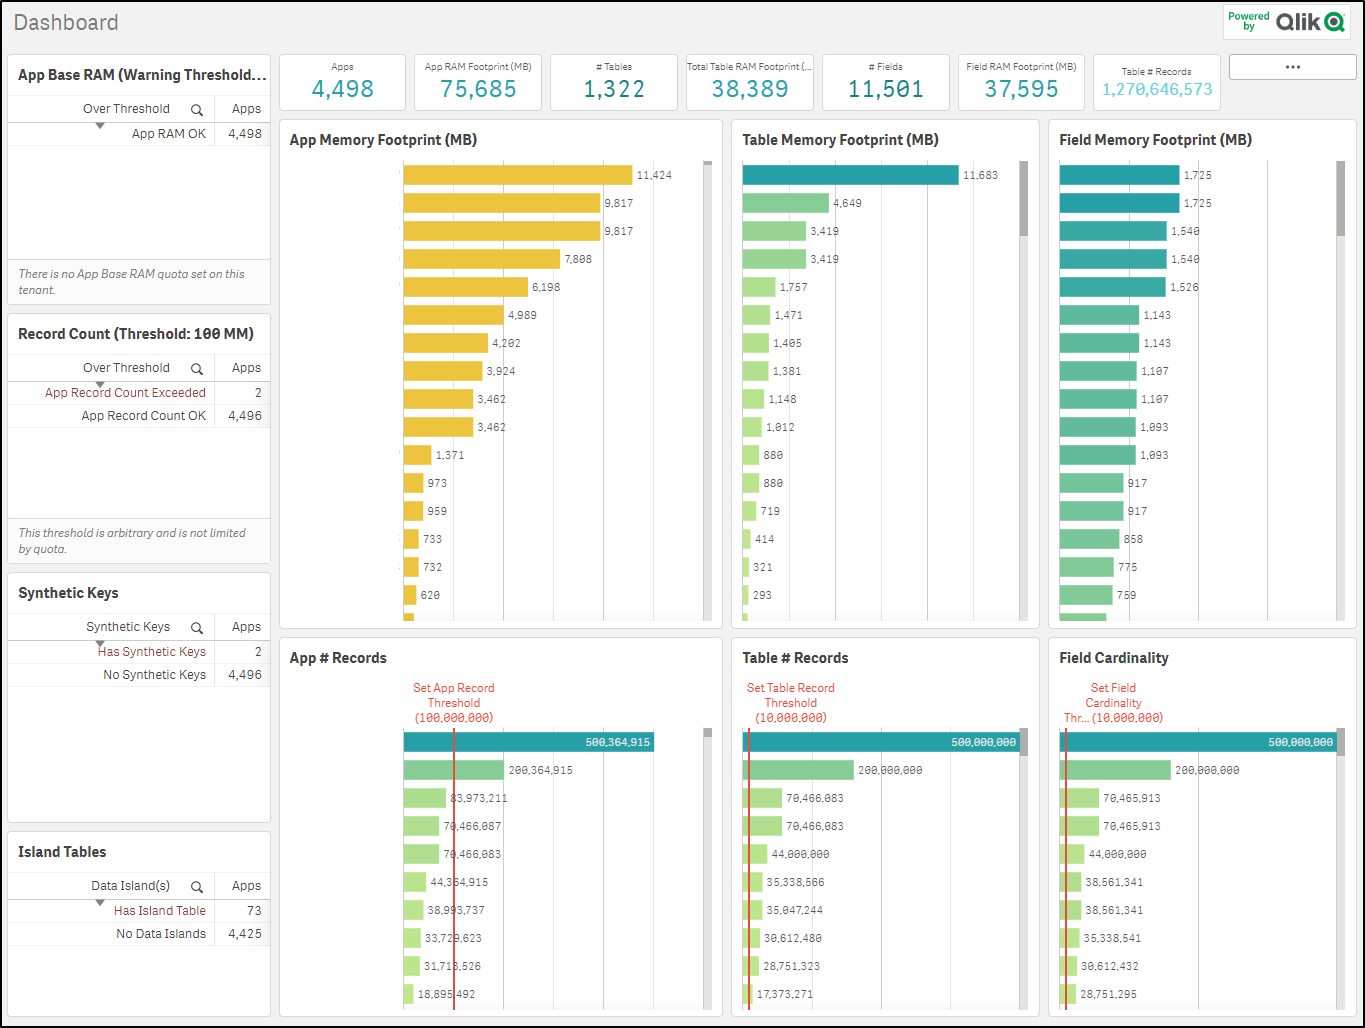Open the Set App Record Threshold link

click(x=453, y=702)
